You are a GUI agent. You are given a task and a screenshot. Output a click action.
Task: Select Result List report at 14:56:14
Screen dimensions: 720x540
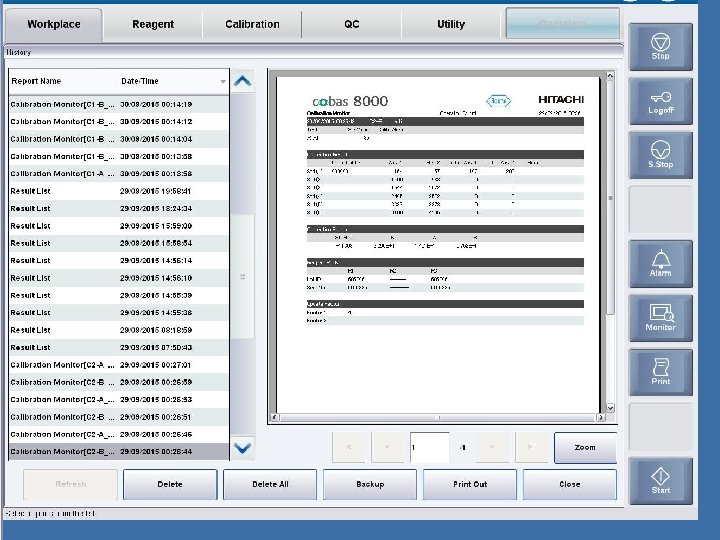(118, 261)
